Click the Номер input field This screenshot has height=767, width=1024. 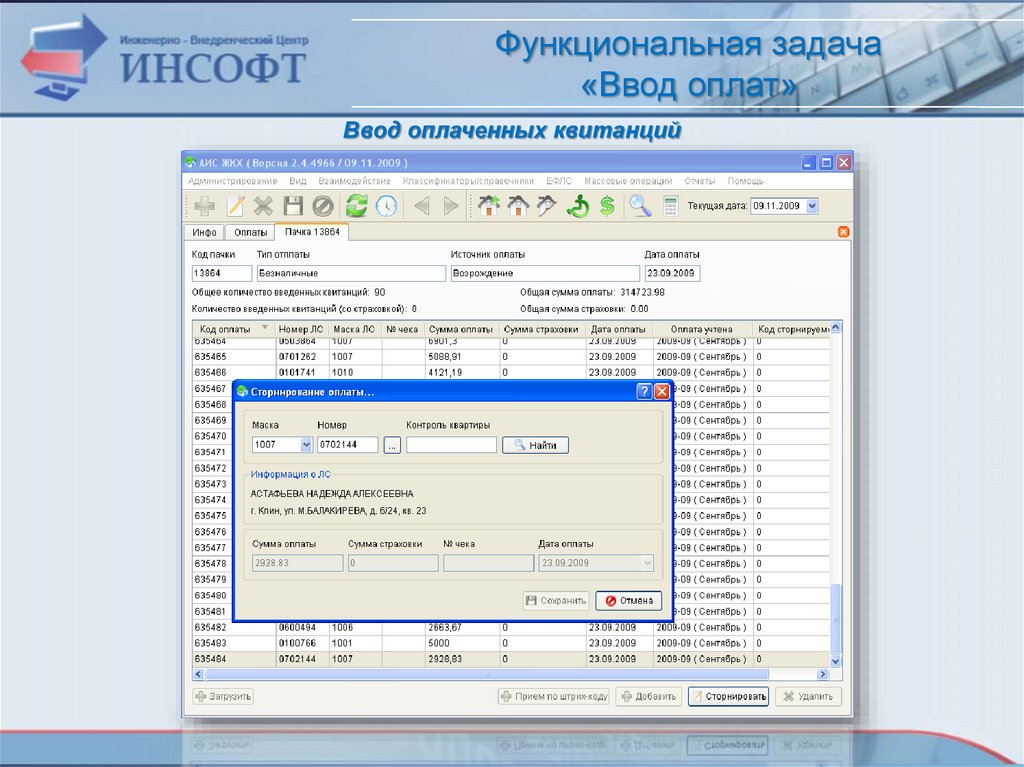[347, 445]
